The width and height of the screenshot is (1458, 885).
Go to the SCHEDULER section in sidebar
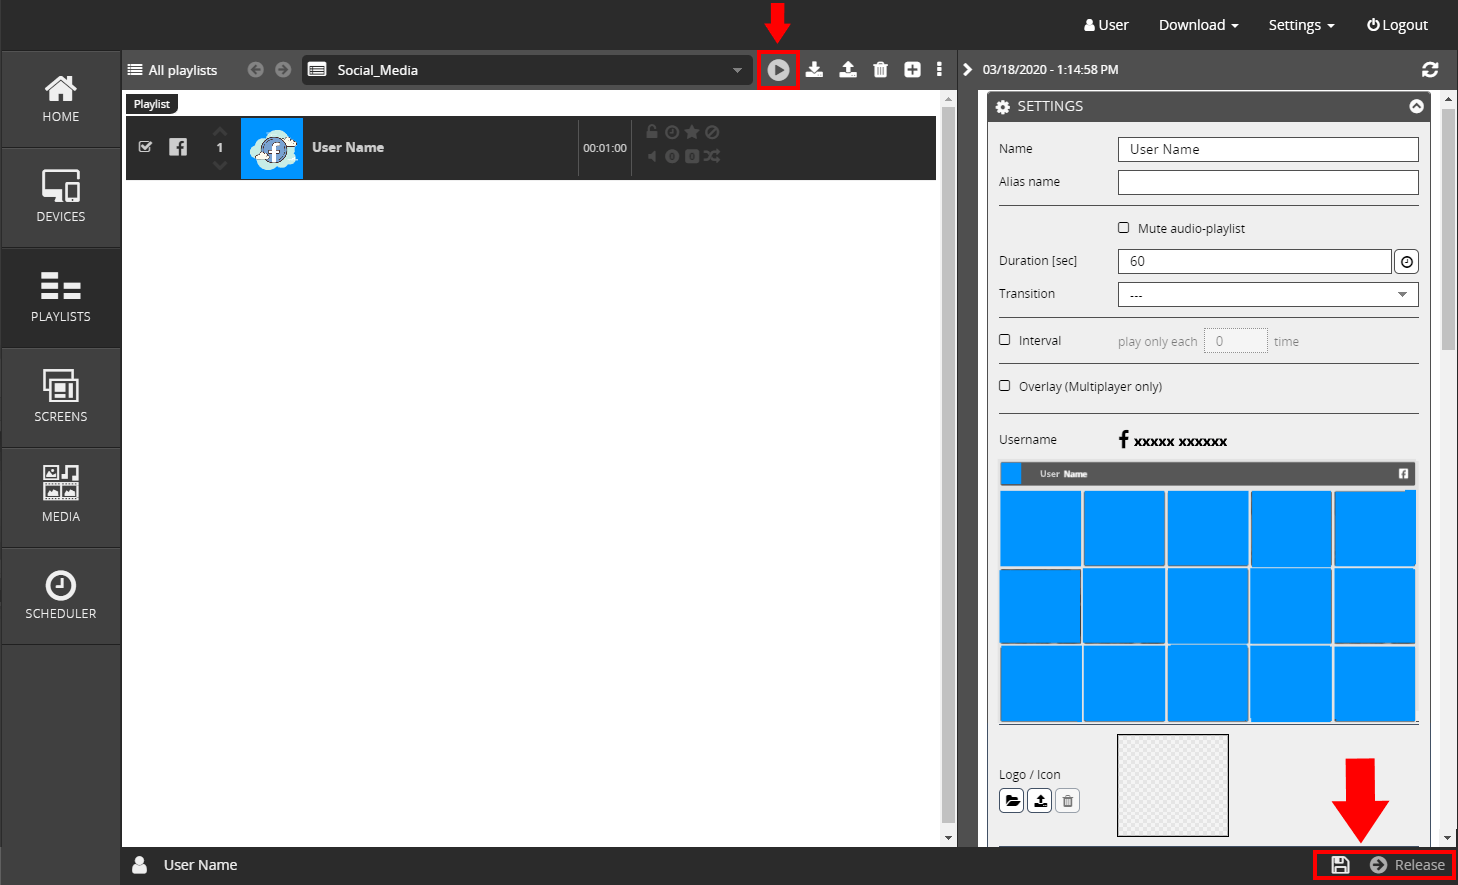point(61,596)
